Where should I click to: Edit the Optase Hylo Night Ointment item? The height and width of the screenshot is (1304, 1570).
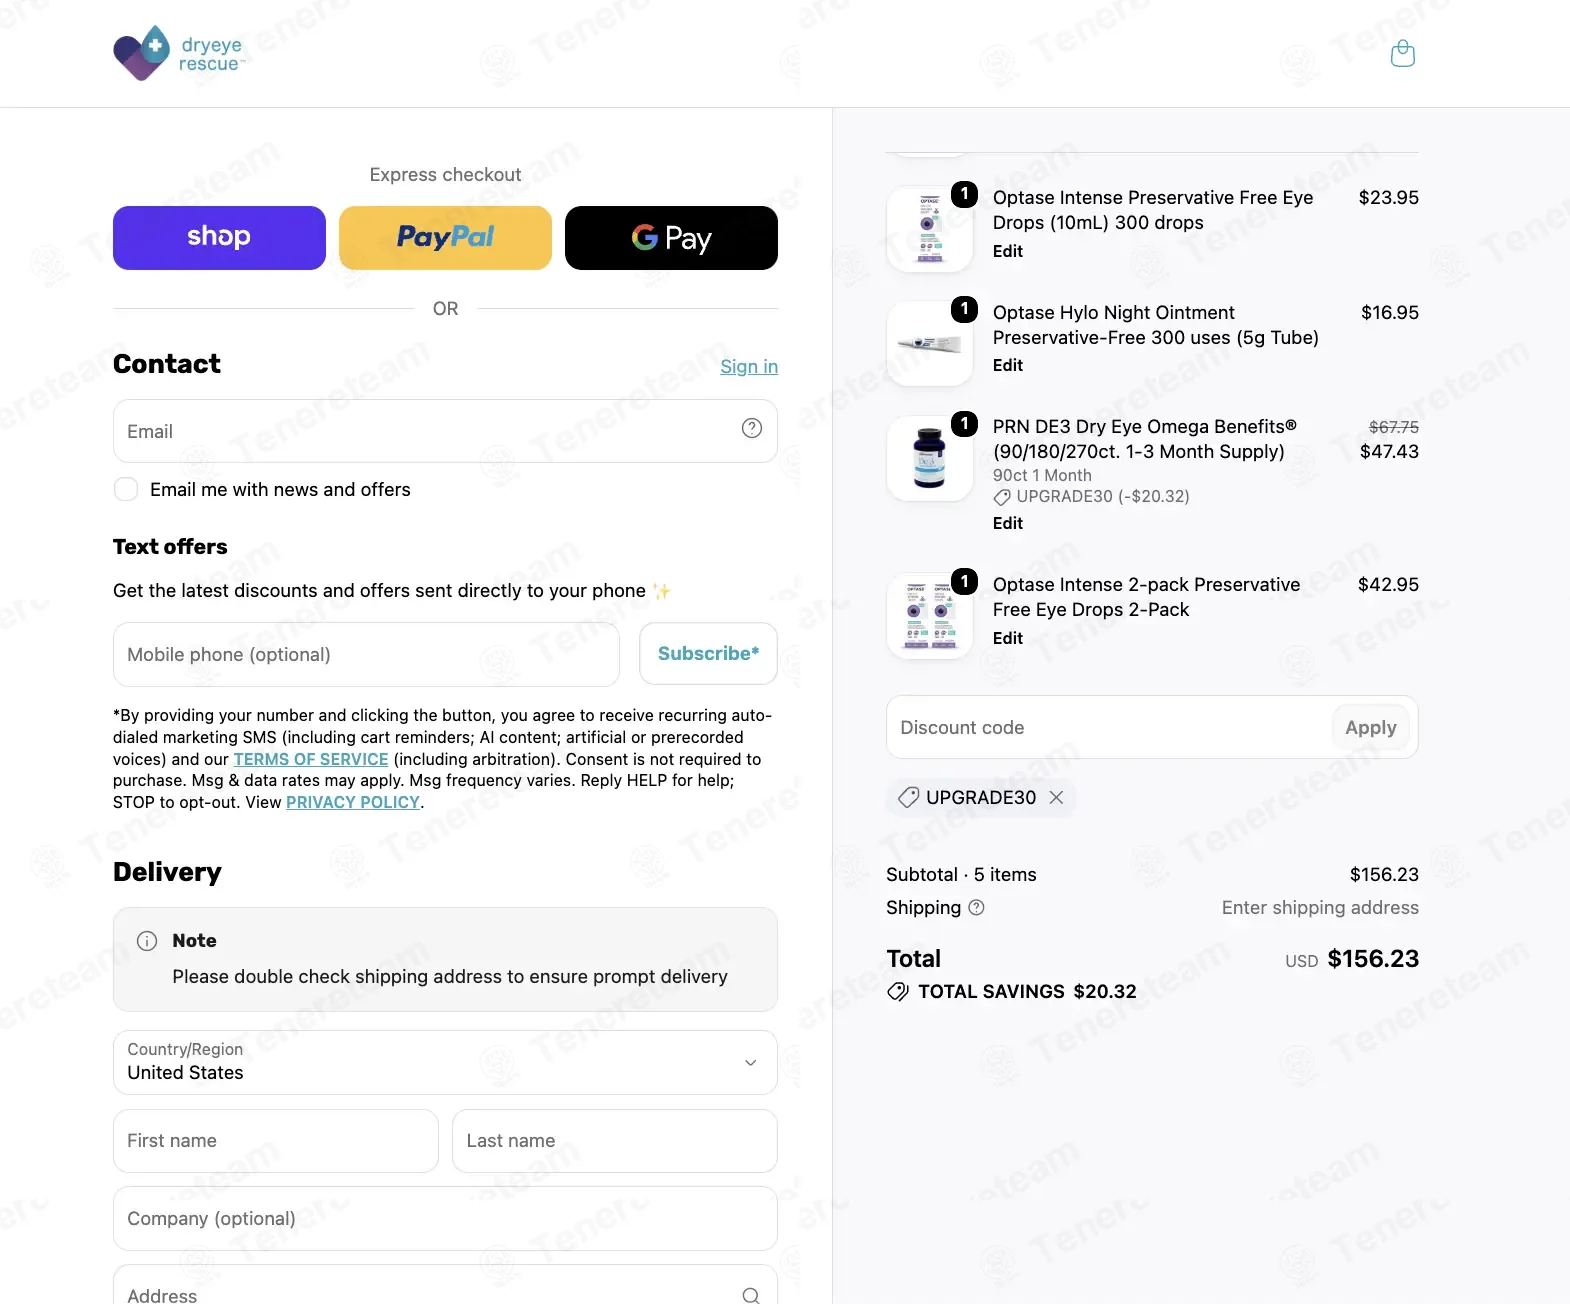point(1007,365)
